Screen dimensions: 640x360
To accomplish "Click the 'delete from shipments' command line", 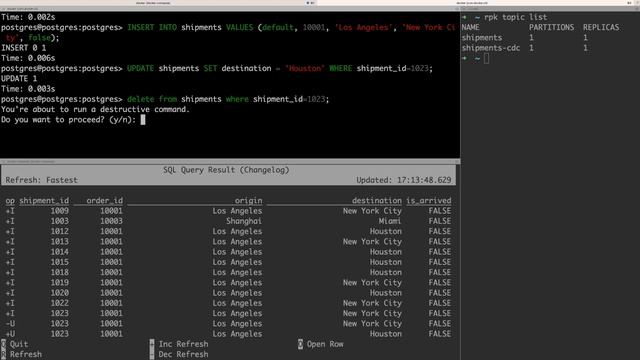I will click(x=165, y=99).
